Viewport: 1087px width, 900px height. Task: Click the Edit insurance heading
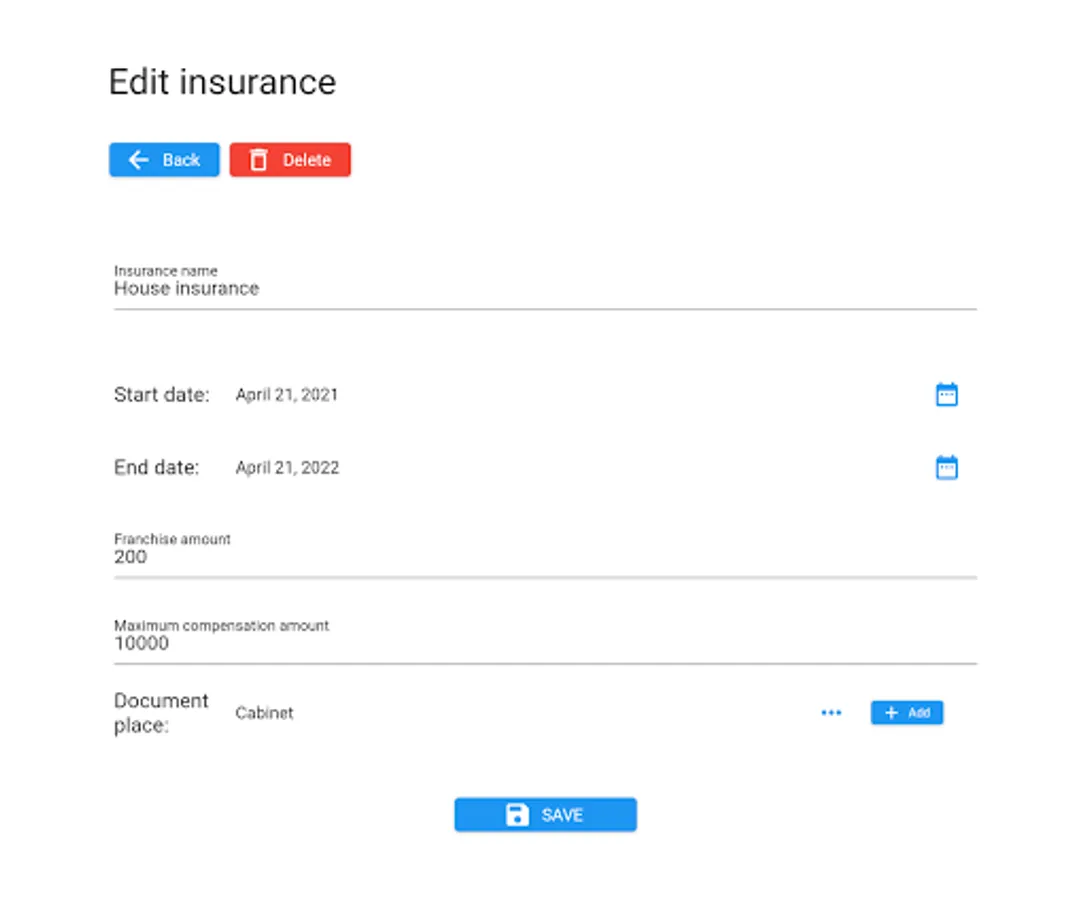tap(222, 82)
